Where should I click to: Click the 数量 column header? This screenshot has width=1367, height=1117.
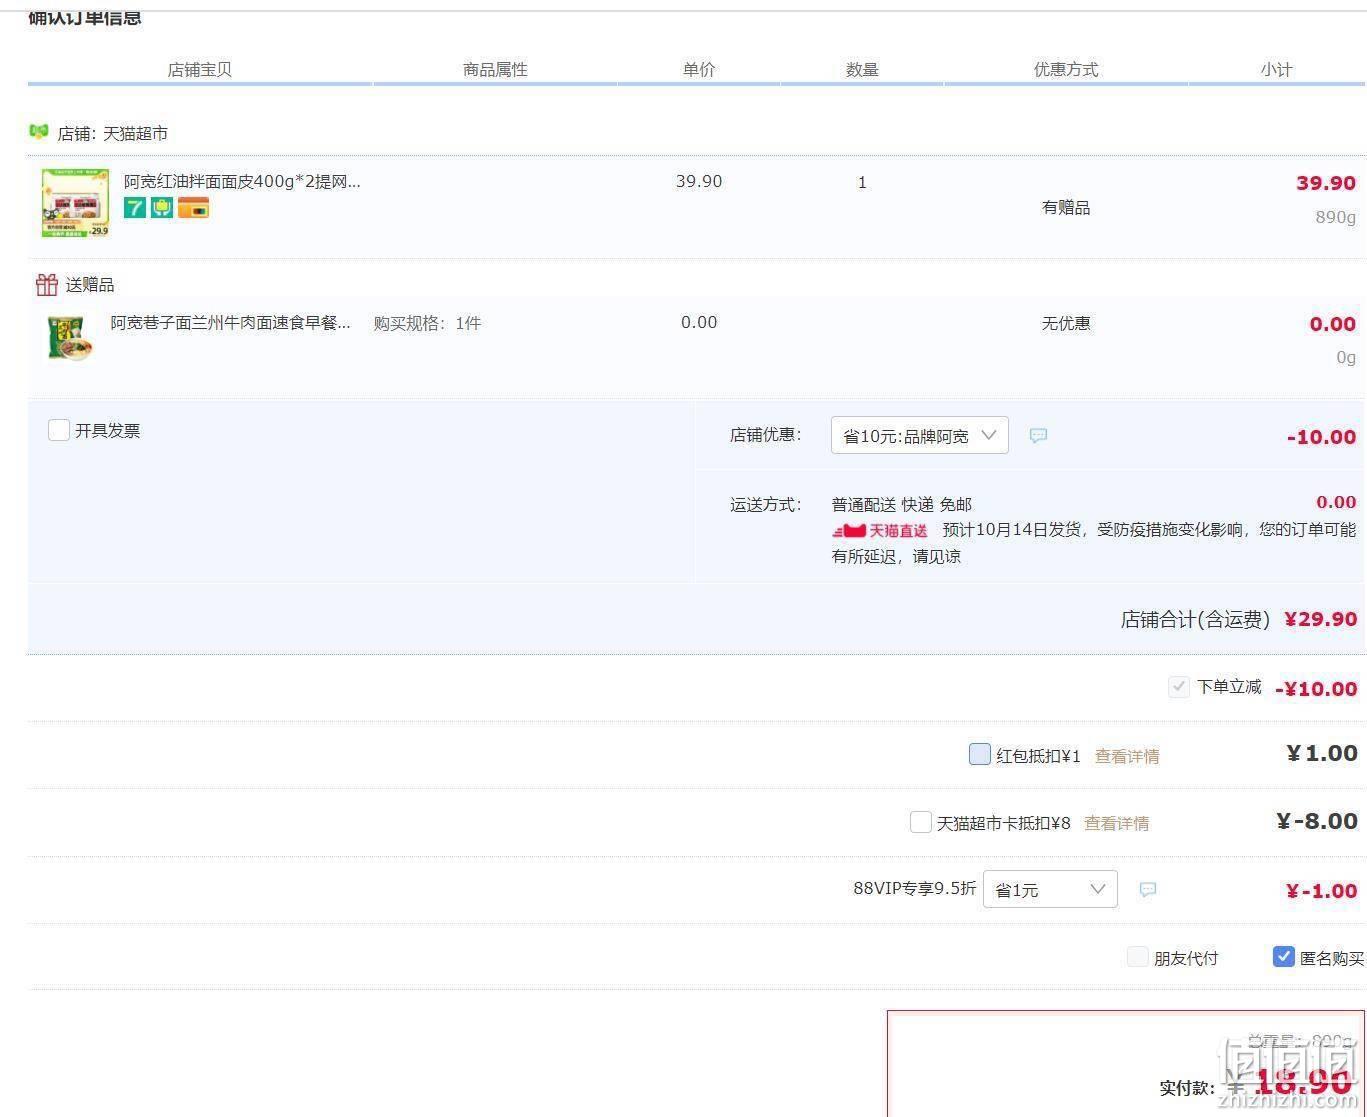(x=862, y=69)
